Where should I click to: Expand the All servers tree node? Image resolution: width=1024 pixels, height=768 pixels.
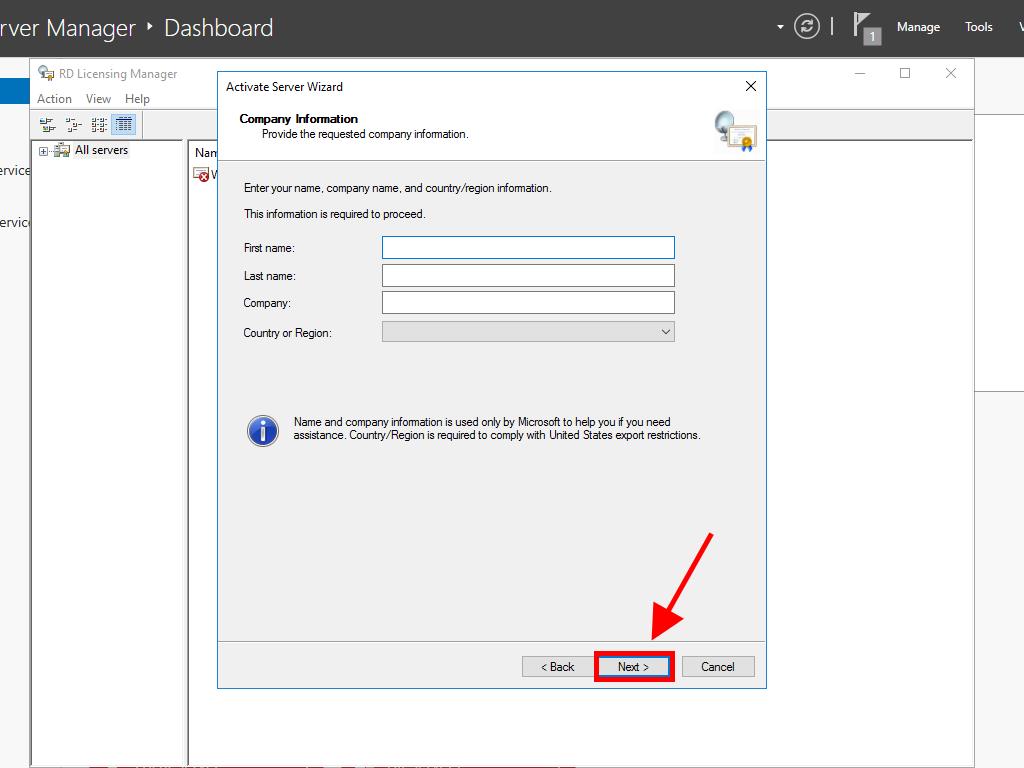coord(43,151)
